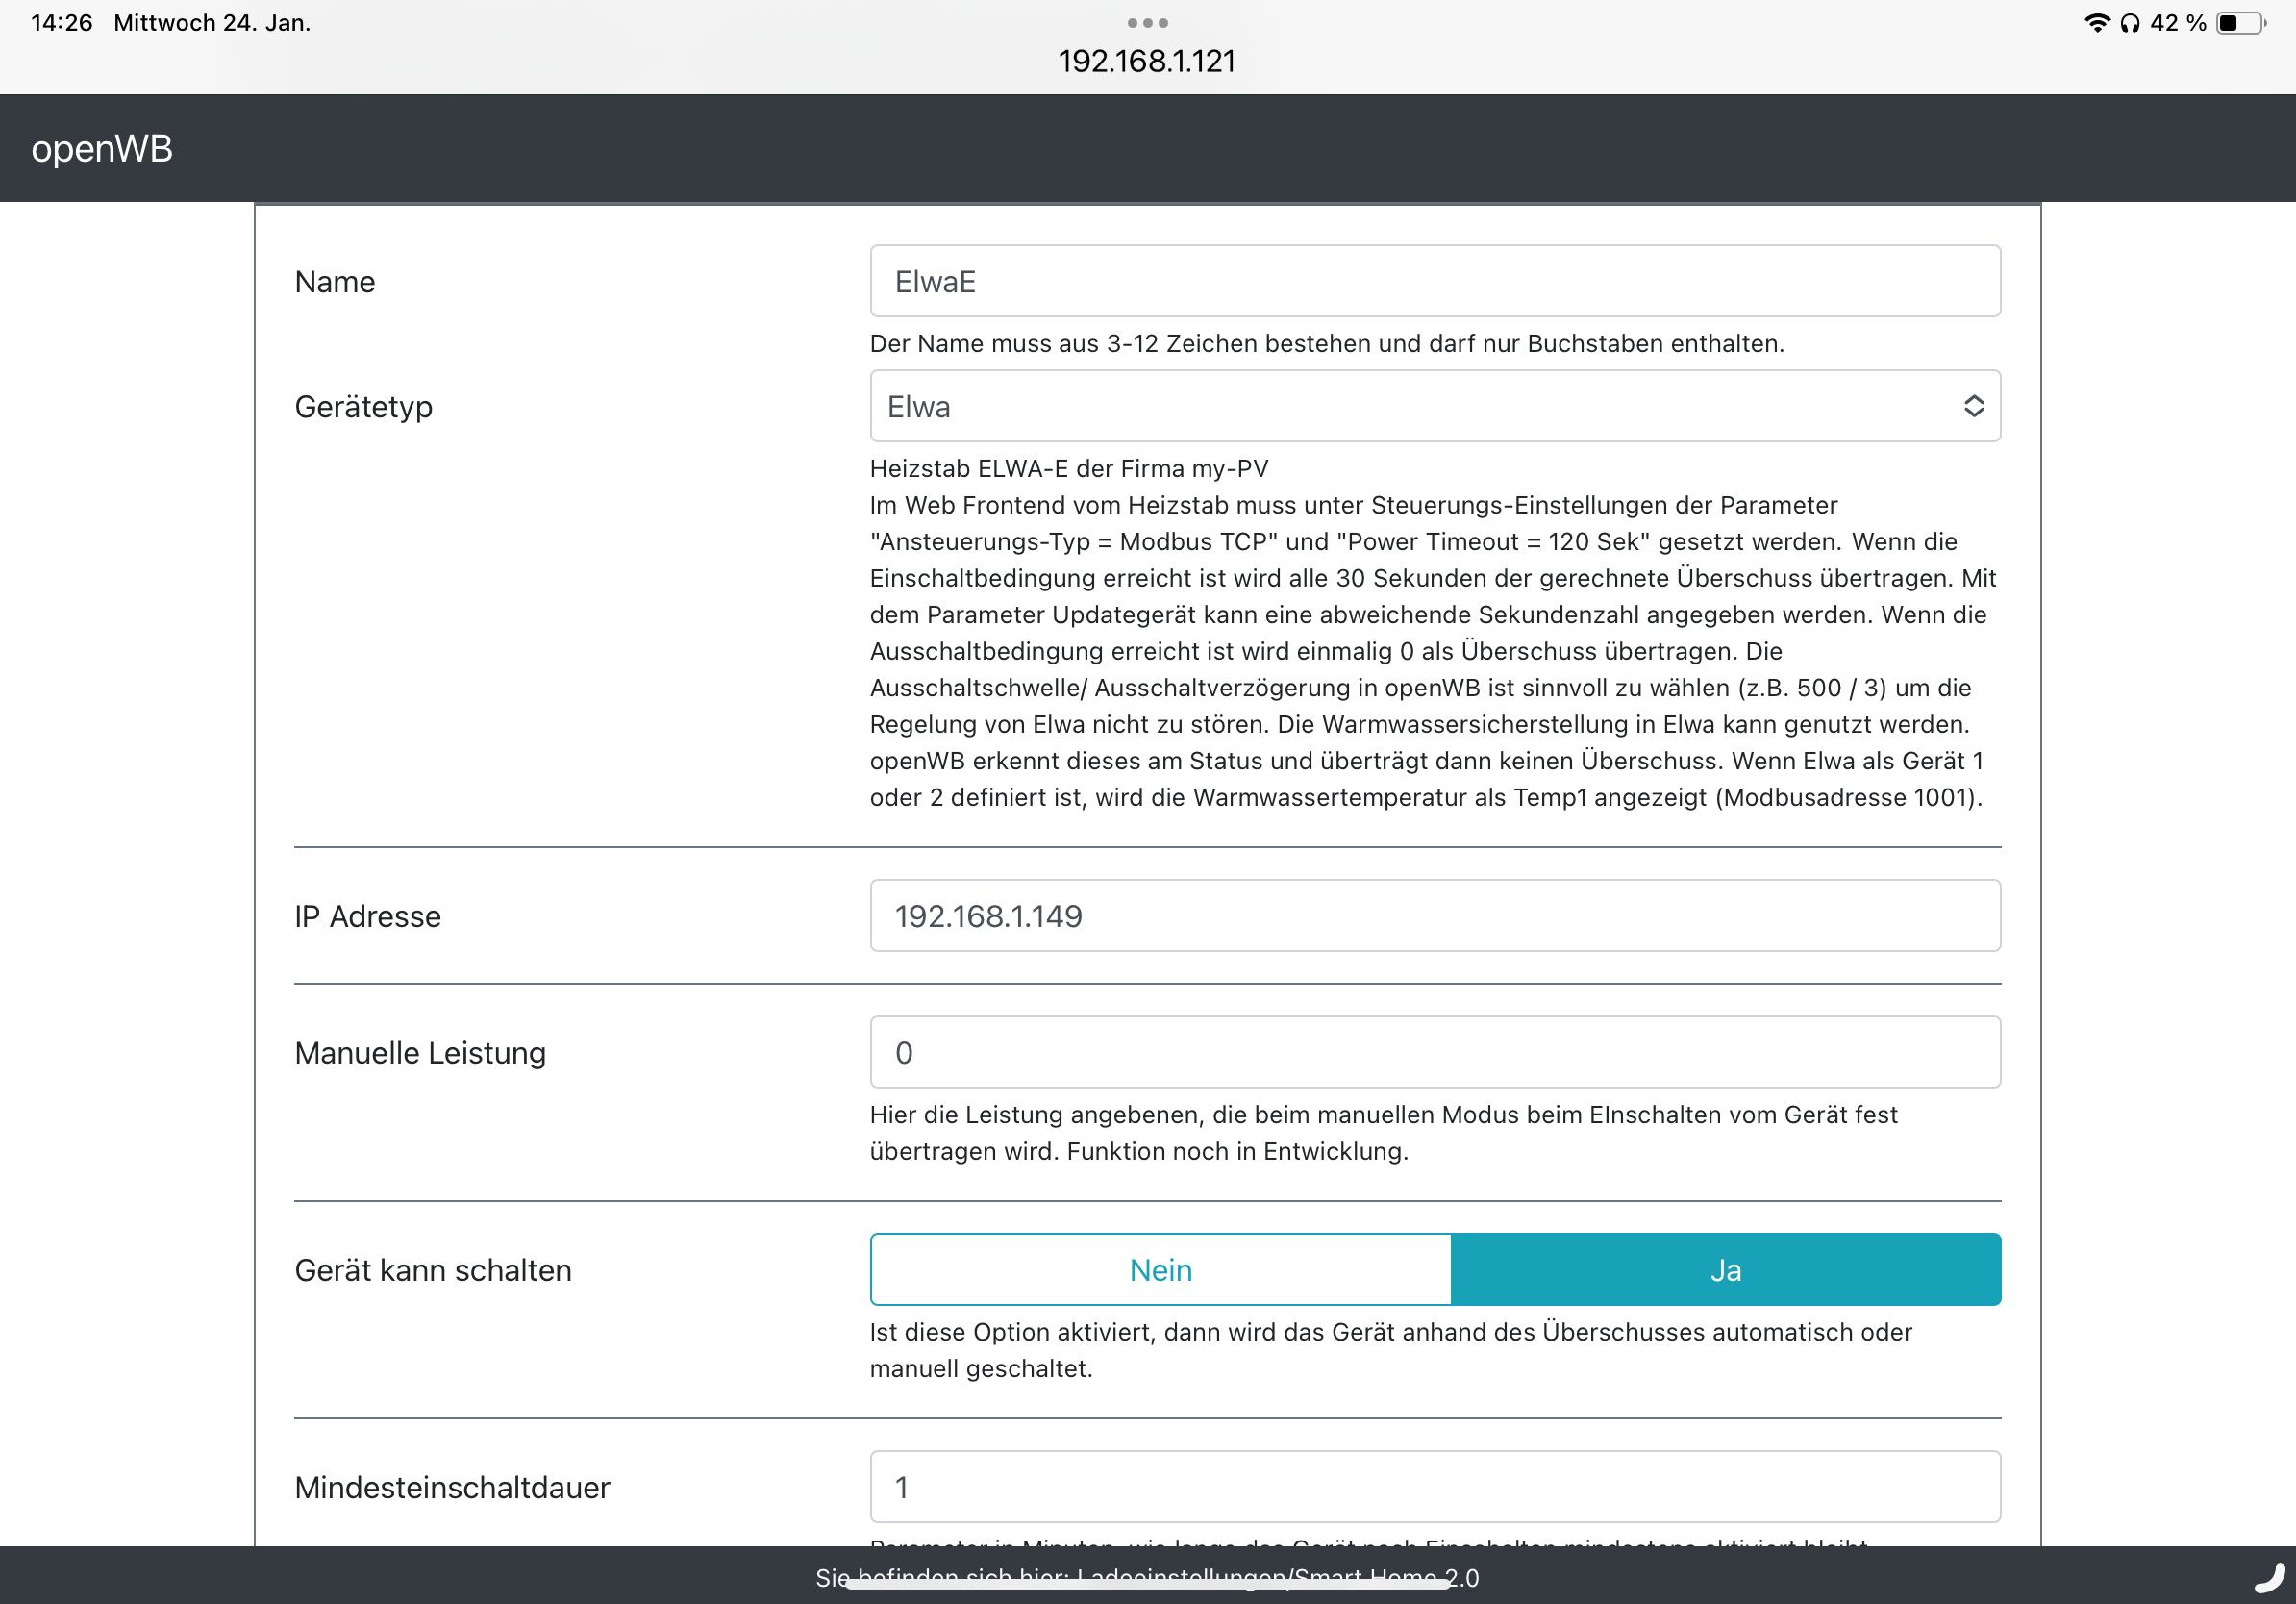The image size is (2296, 1604).
Task: Tap the three-dots multitasking icon at top
Action: click(x=1147, y=22)
